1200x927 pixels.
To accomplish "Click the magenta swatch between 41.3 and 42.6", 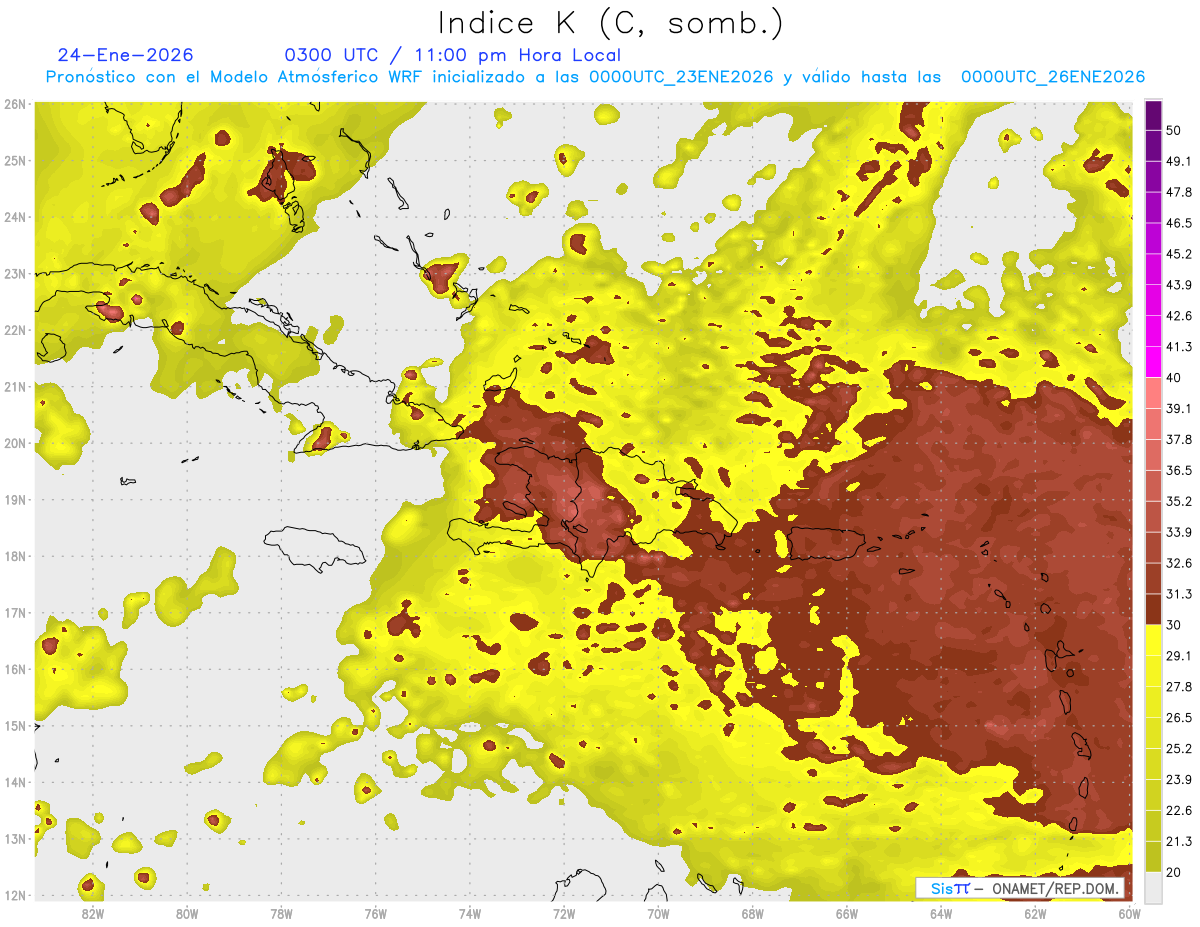I will (x=1154, y=331).
